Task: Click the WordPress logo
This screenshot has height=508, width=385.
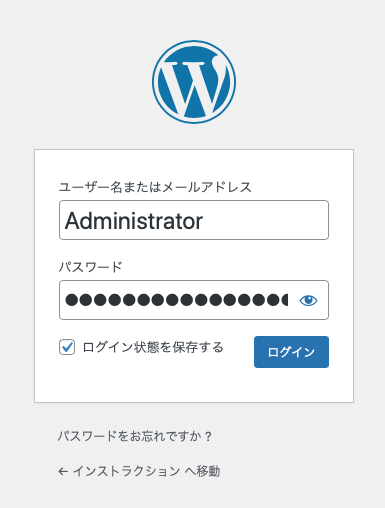Action: tap(194, 82)
